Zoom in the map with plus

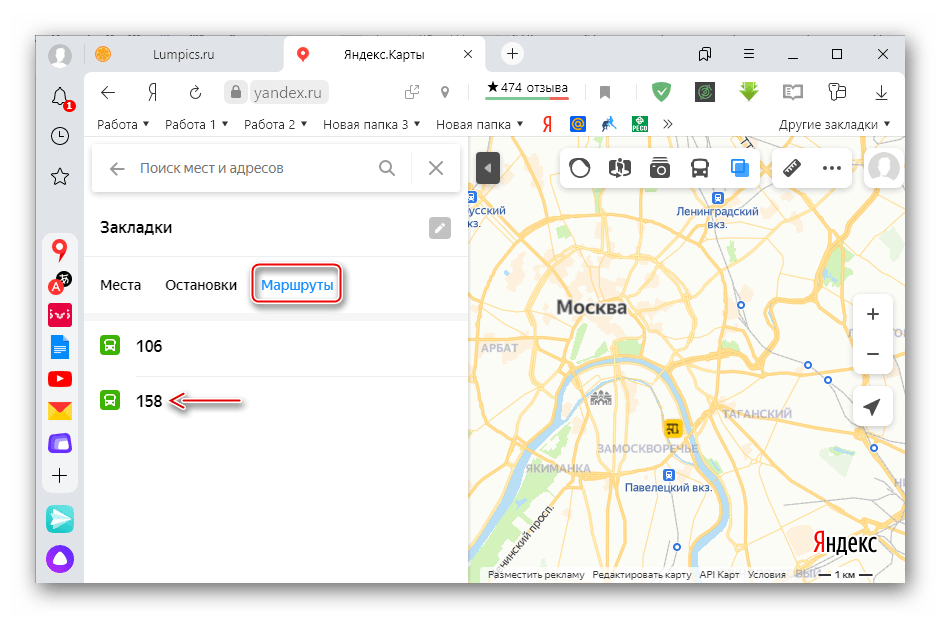(872, 314)
